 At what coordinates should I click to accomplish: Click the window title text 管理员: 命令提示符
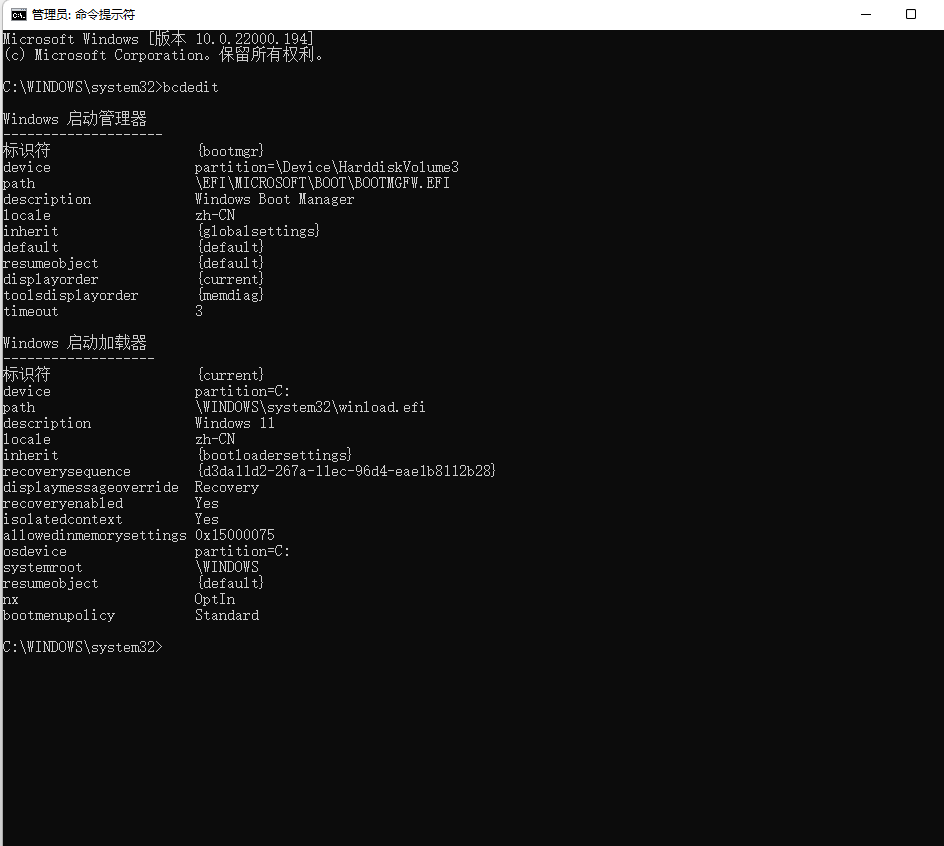pos(83,14)
